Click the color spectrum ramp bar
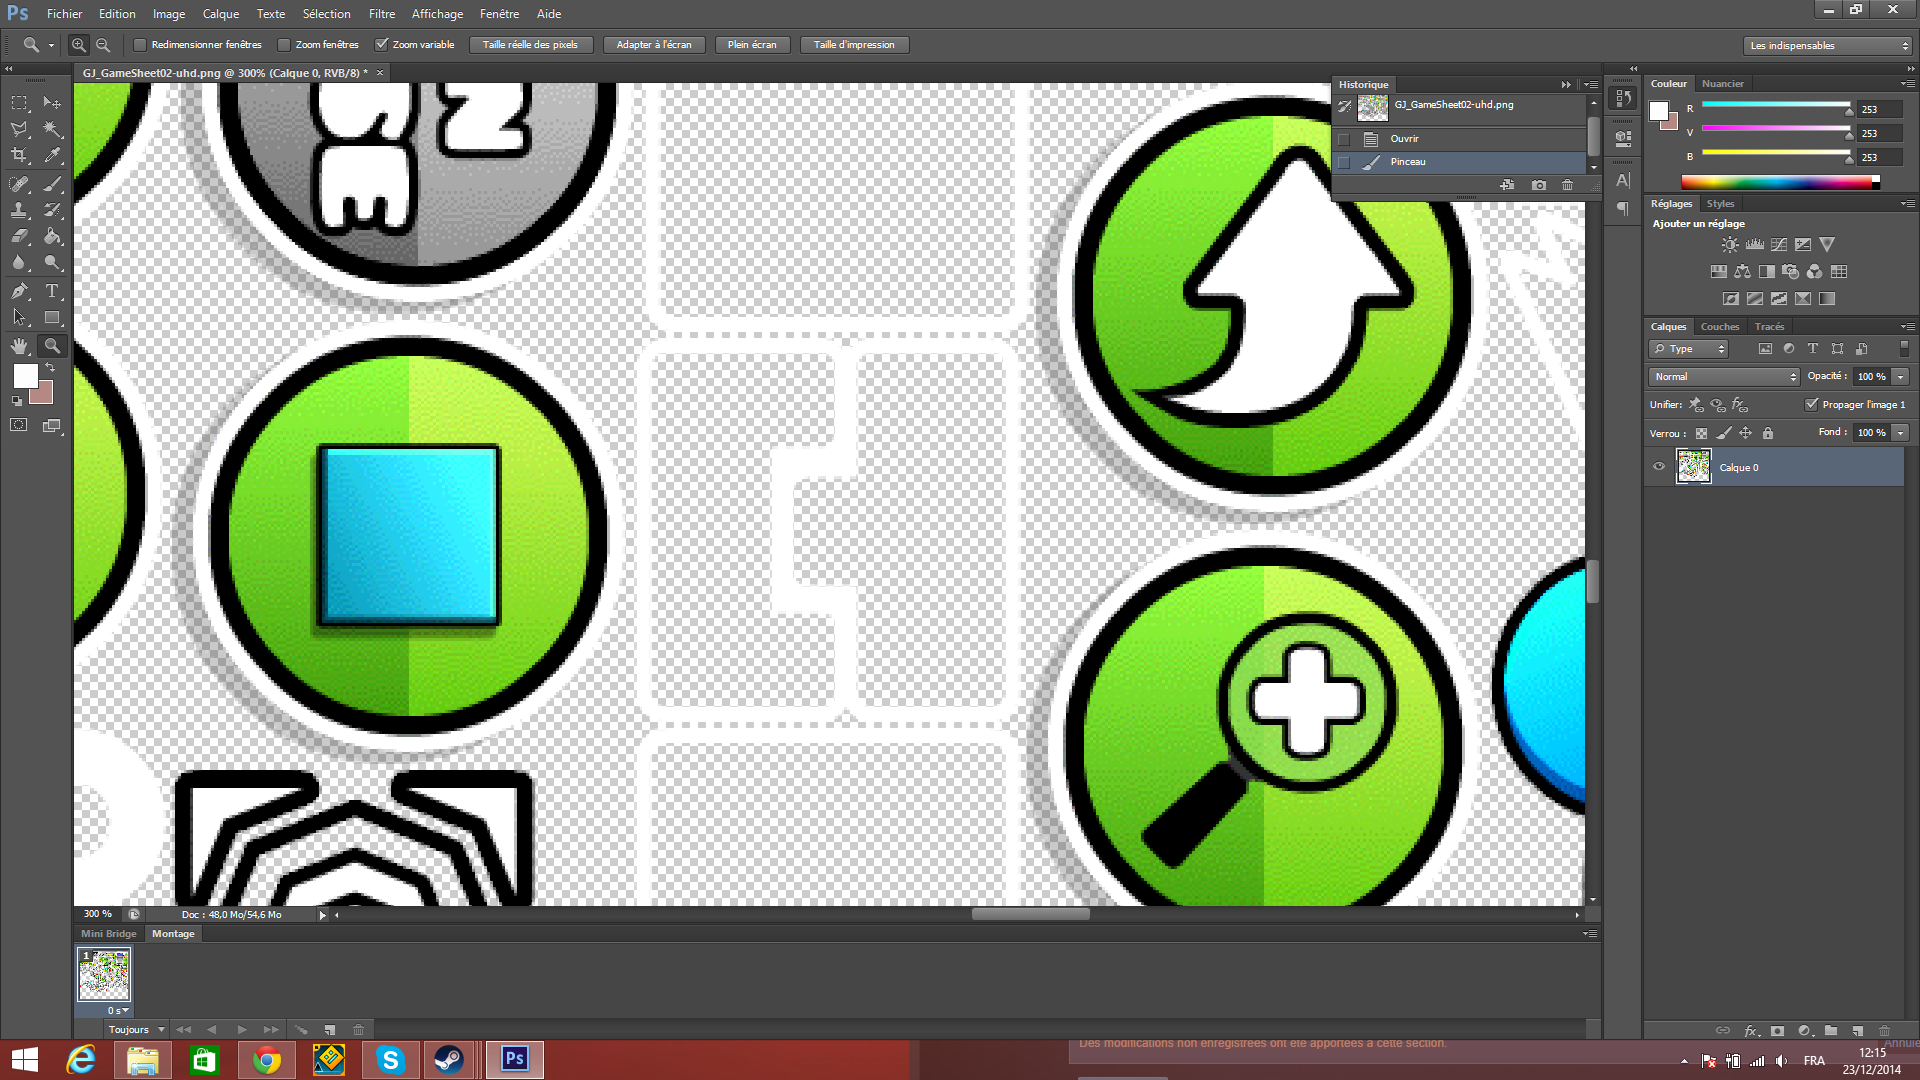Viewport: 1920px width, 1080px height. coord(1776,182)
